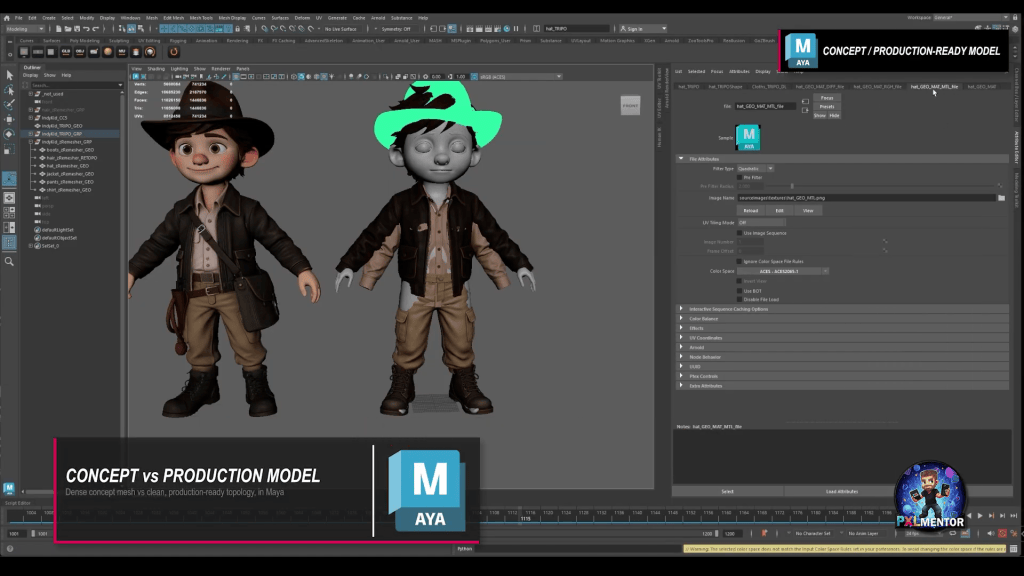This screenshot has width=1024, height=576.
Task: Open the Deform menu
Action: (x=302, y=18)
